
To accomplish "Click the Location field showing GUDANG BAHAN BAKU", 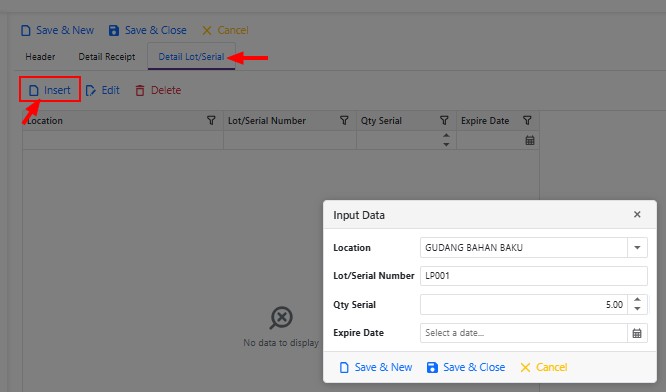I will tap(524, 248).
